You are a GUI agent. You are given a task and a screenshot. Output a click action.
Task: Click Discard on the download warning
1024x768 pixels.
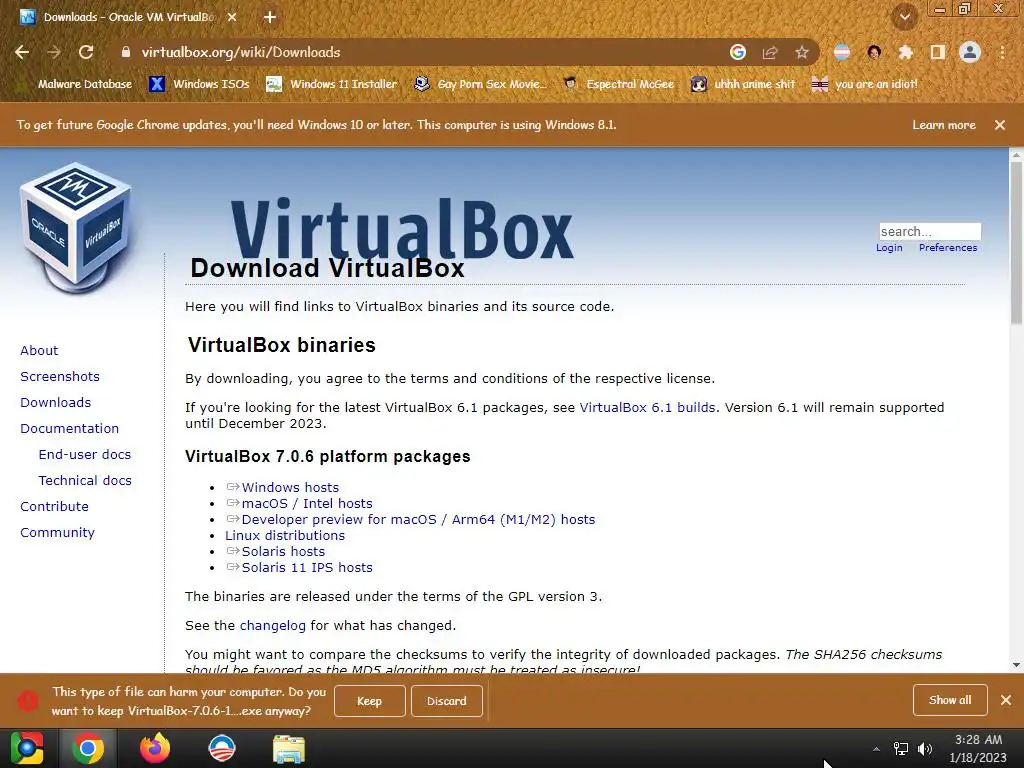pyautogui.click(x=447, y=701)
